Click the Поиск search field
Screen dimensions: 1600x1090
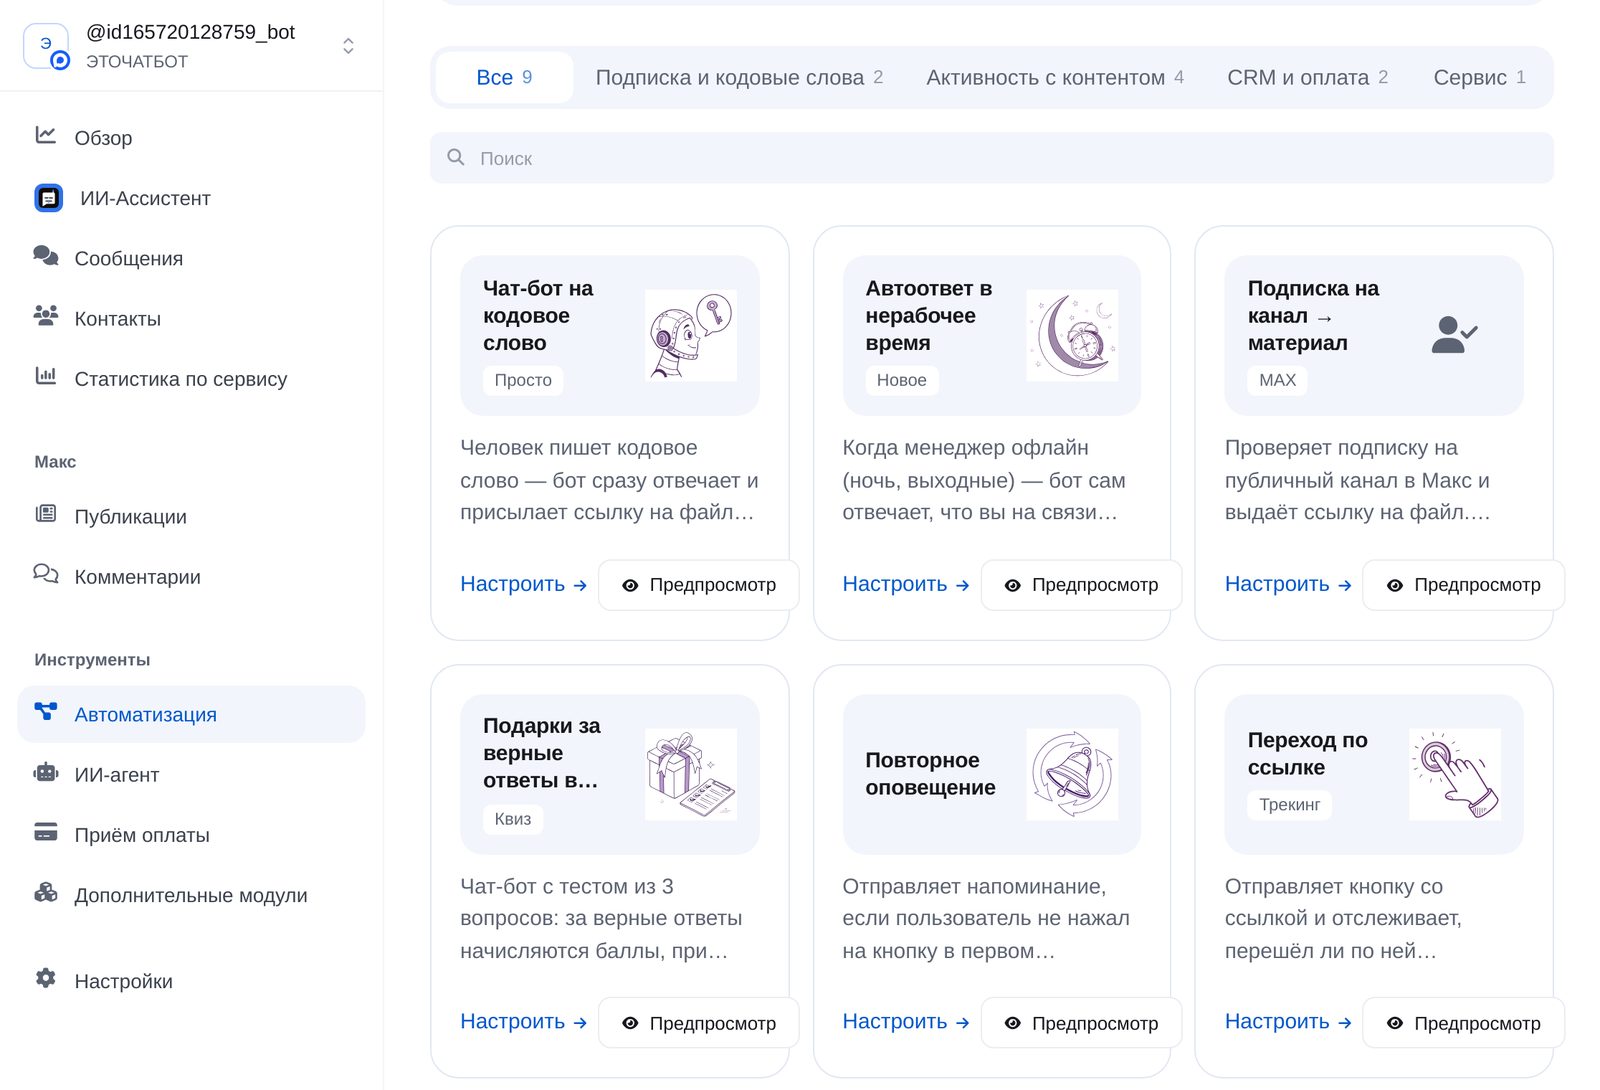point(992,158)
